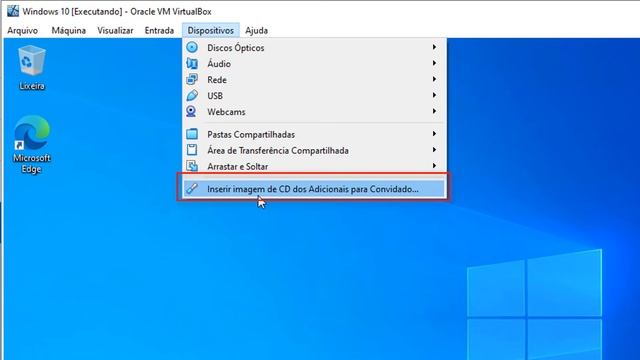Open the Ajuda menu
This screenshot has height=360, width=640.
(x=256, y=31)
